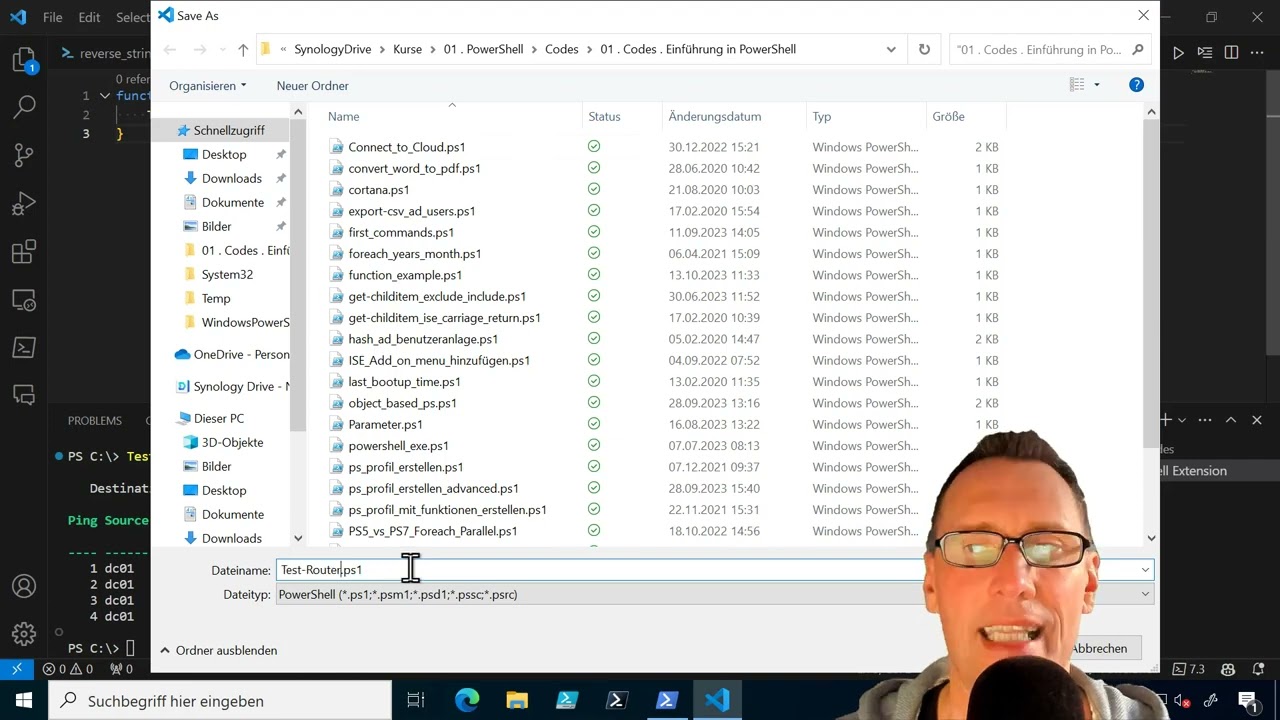Click the errors and warnings status indicator

(68, 669)
